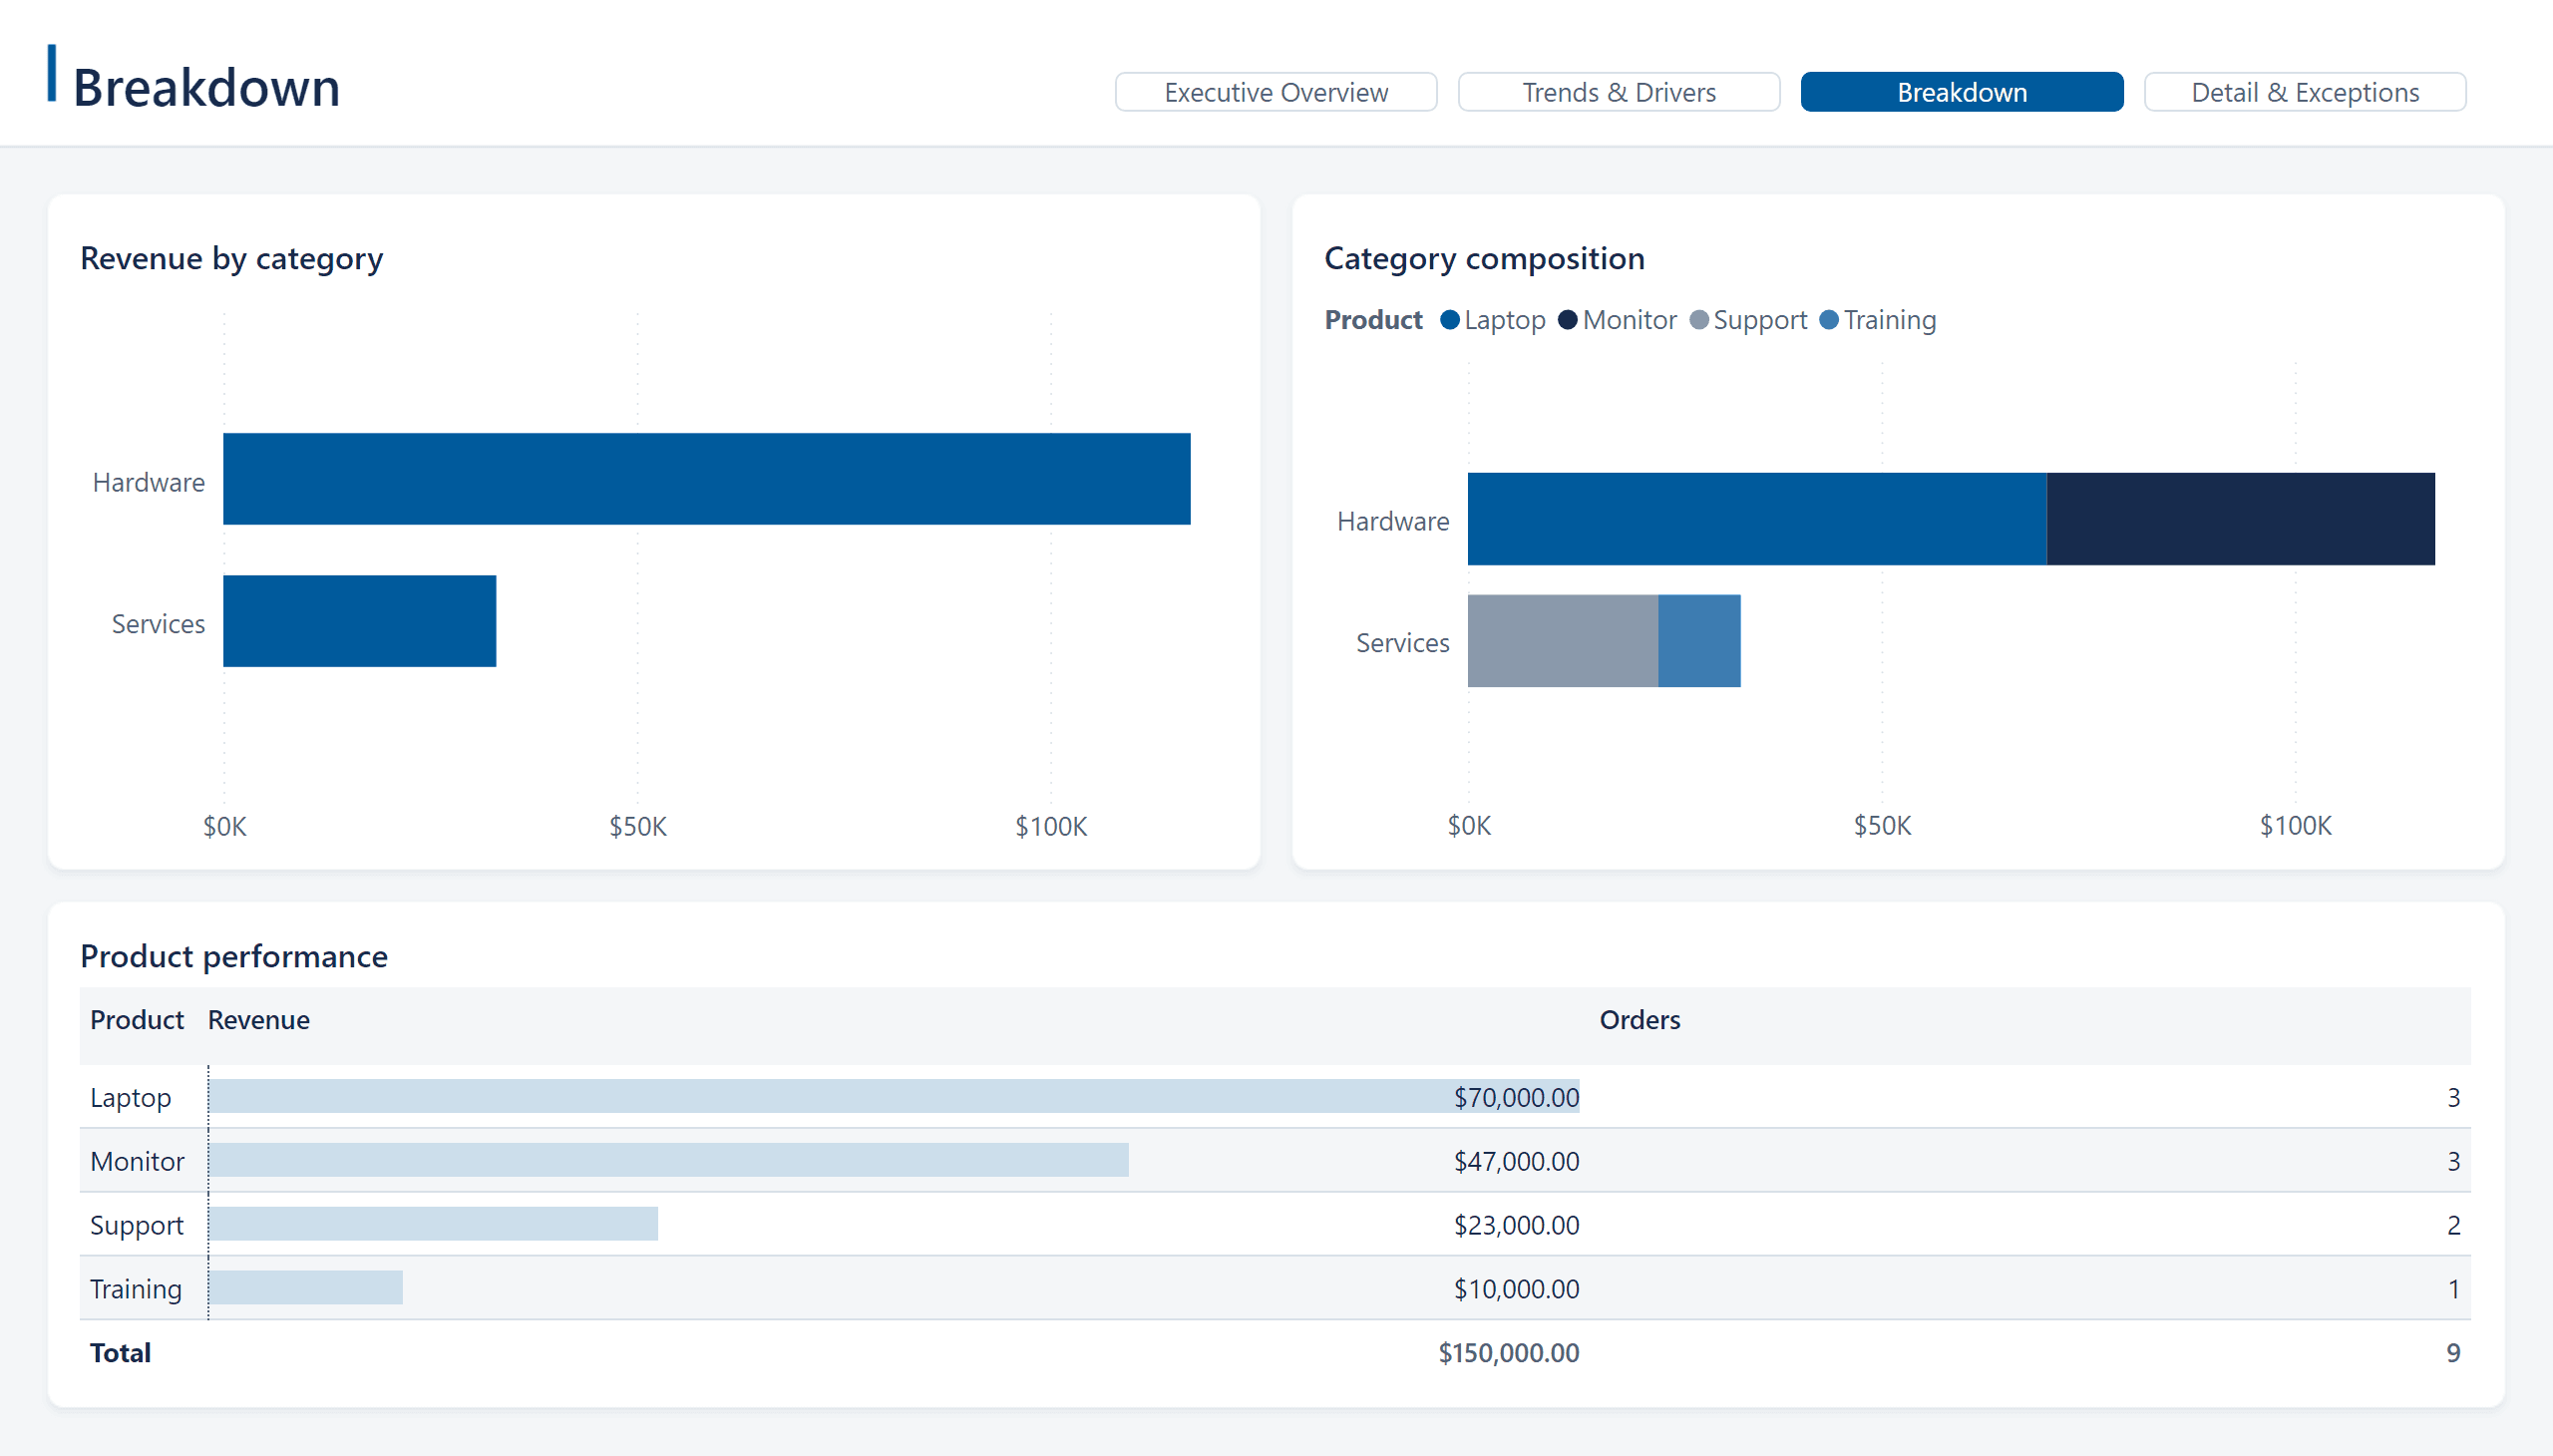Sort table by Product column header
Viewport: 2553px width, 1456px height.
(x=137, y=1020)
